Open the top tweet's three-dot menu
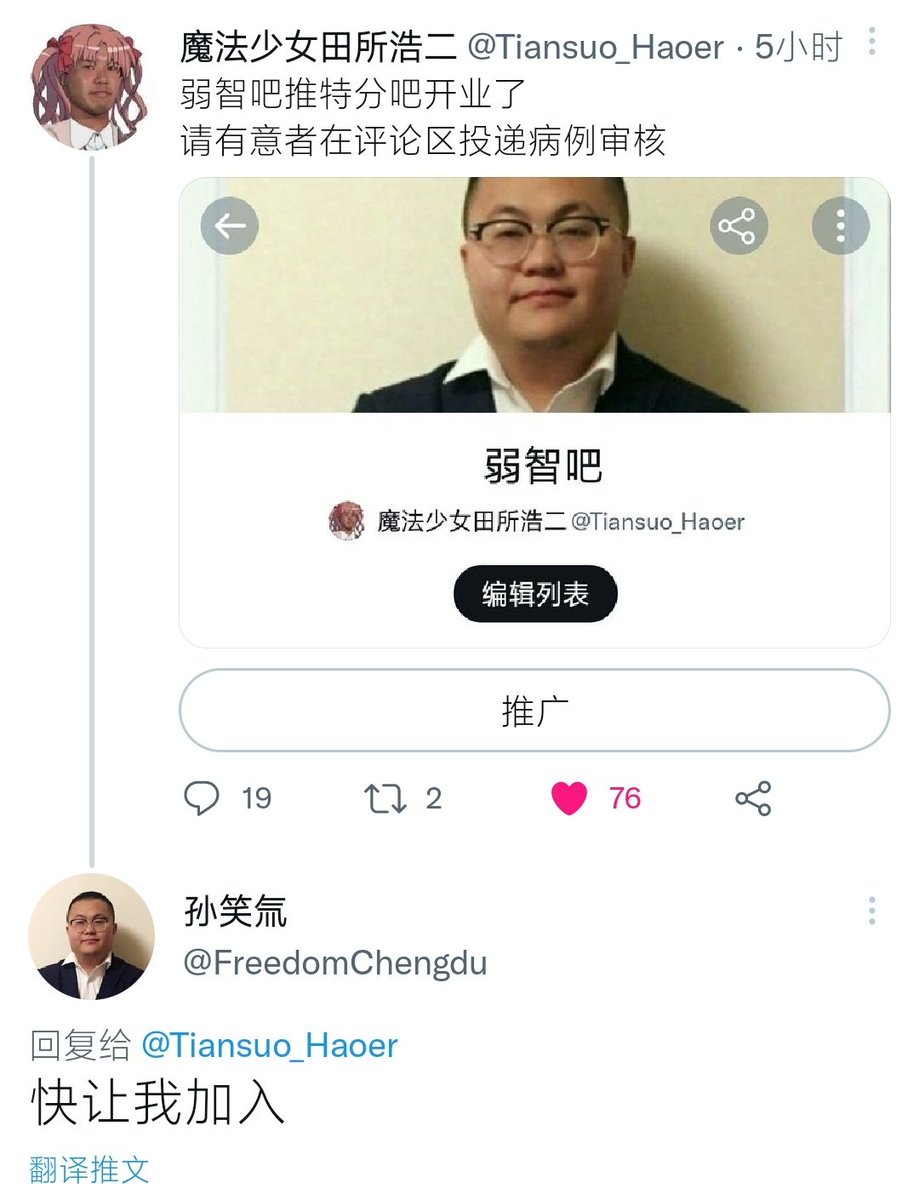Screen dimensions: 919x1200 [x=873, y=41]
